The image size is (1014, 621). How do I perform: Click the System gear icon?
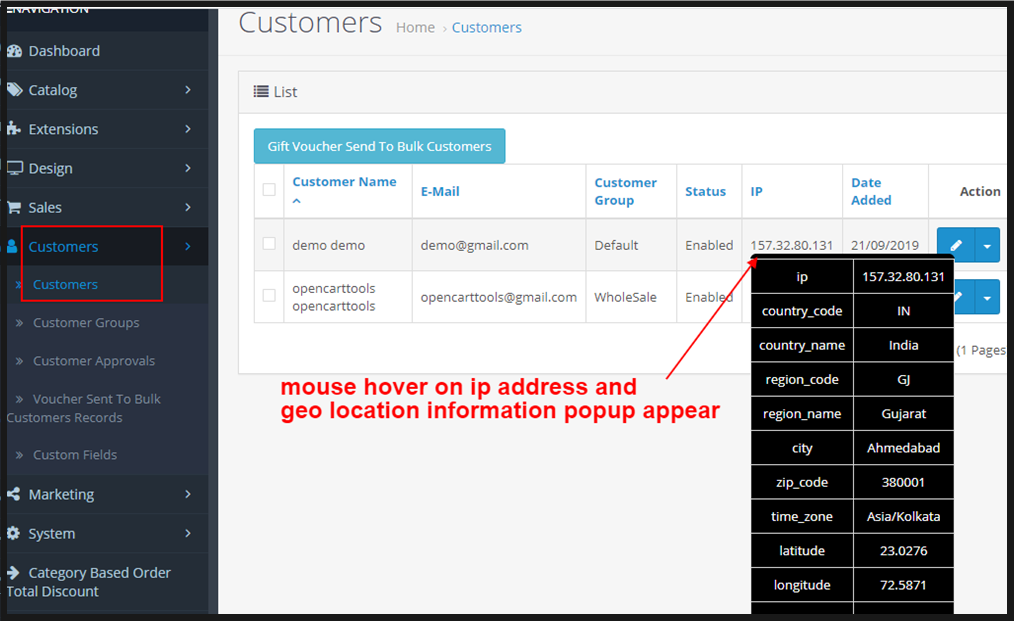[14, 534]
